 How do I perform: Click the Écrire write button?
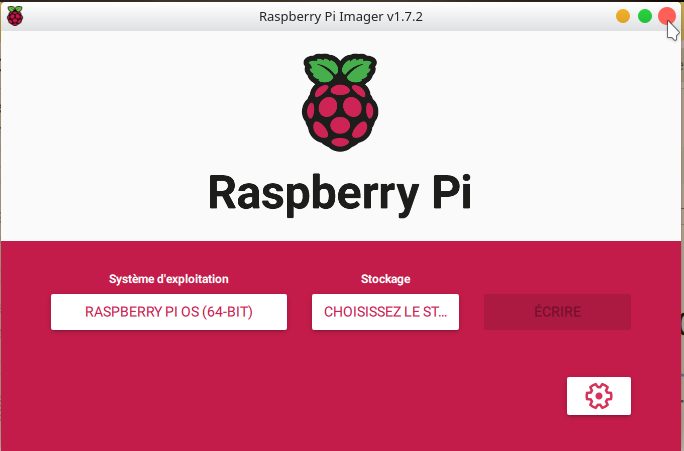[557, 312]
